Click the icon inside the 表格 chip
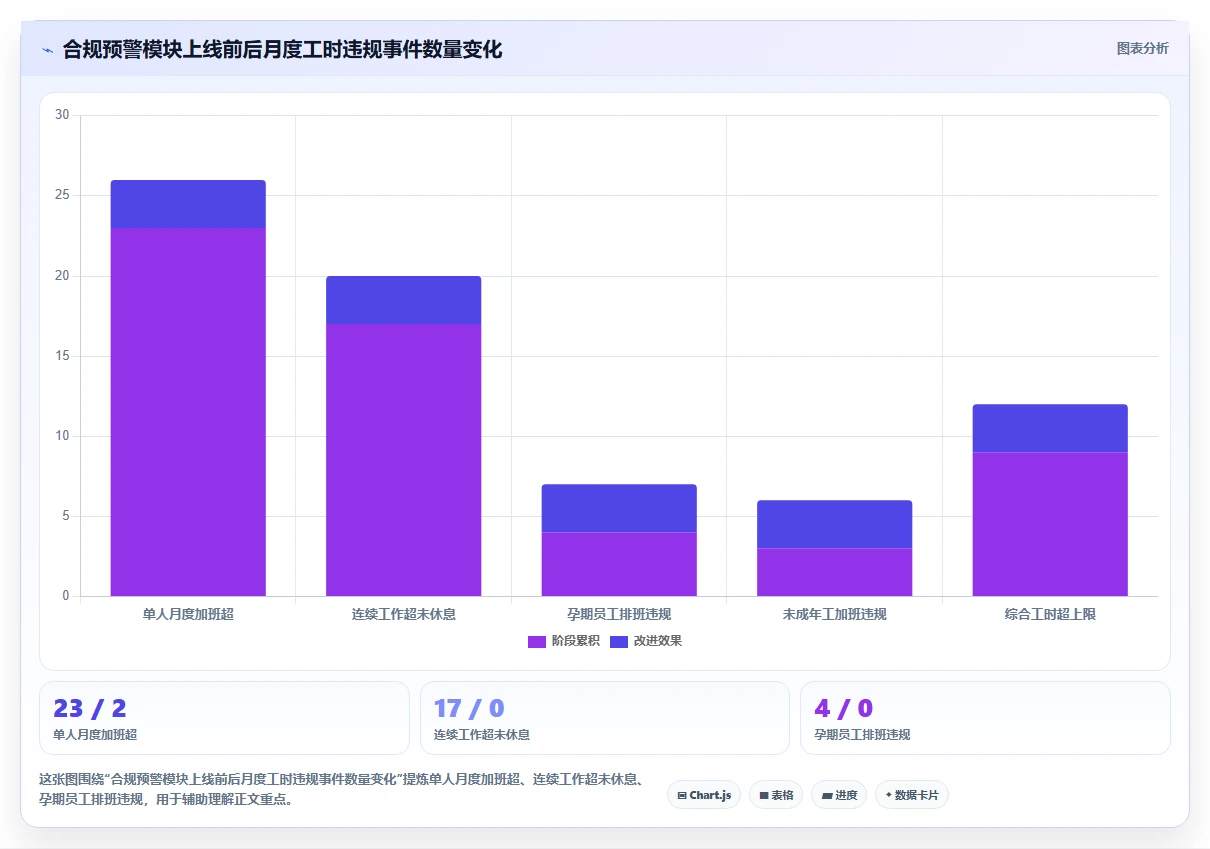Screen dimensions: 1210x849 (764, 796)
